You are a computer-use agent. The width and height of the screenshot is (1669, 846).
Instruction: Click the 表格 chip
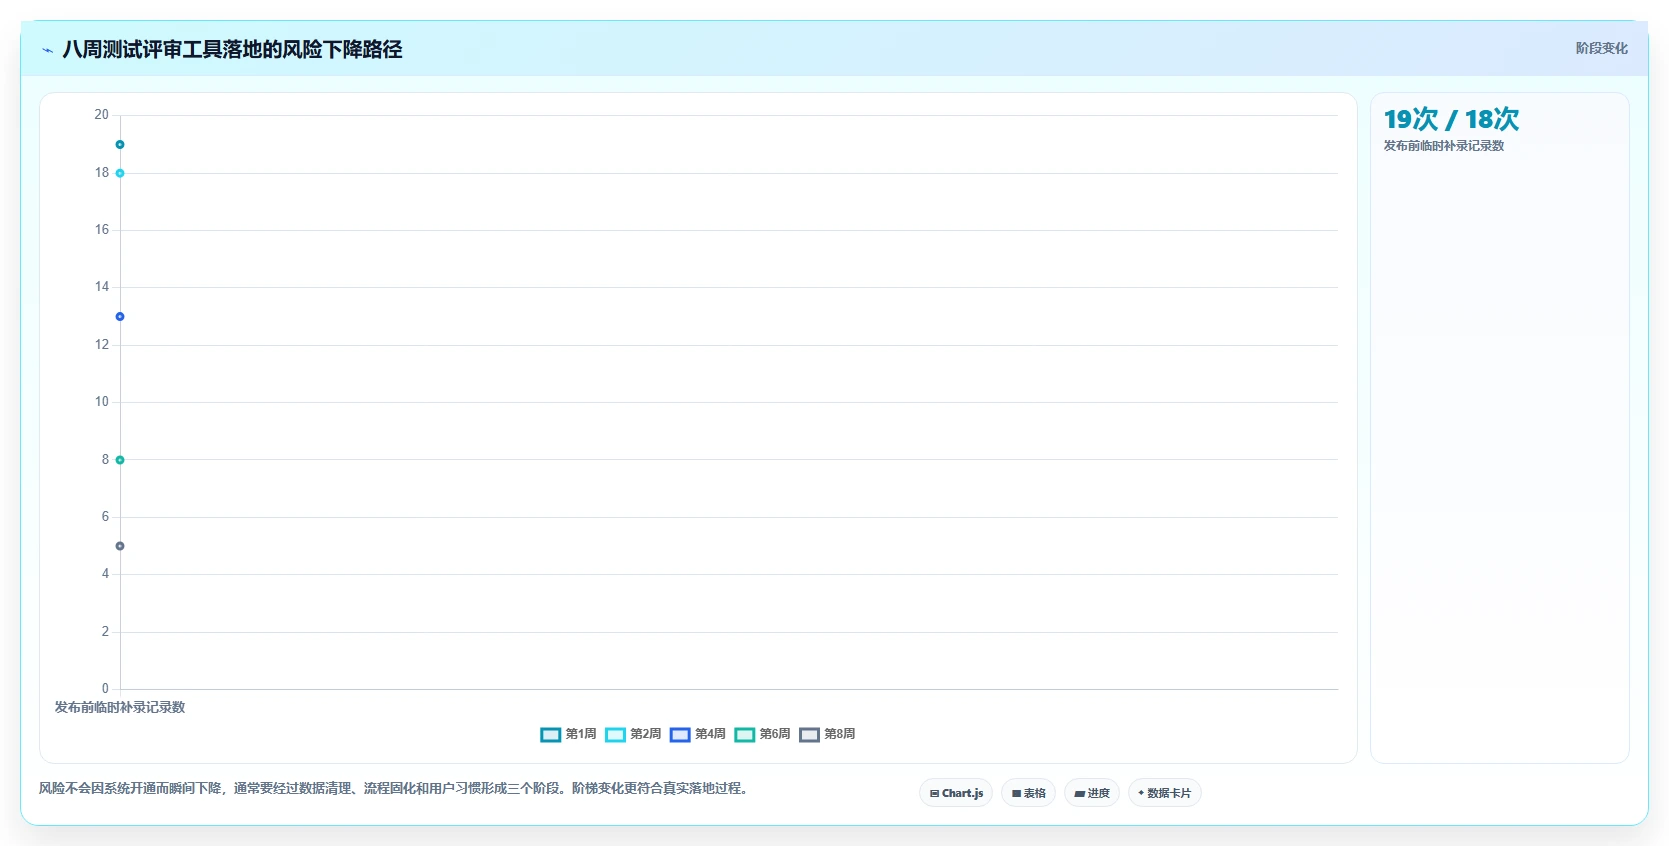[1028, 793]
